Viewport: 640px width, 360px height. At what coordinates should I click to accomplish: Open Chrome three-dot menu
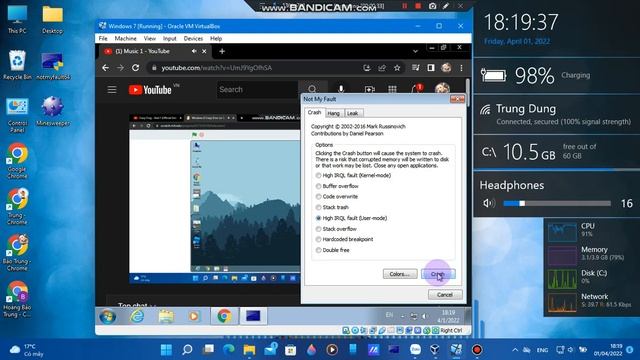coord(462,68)
